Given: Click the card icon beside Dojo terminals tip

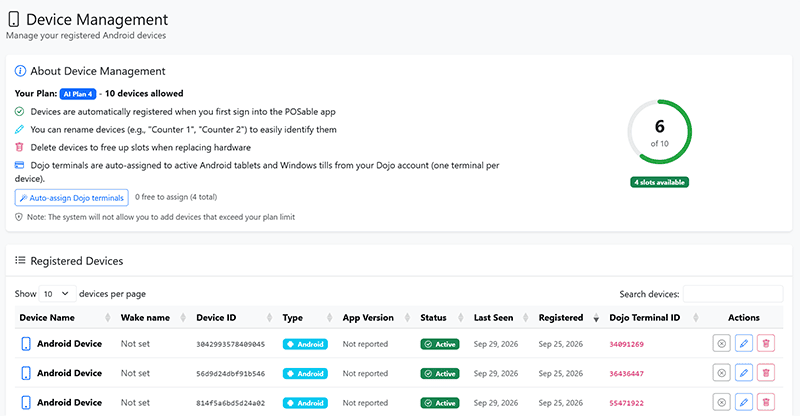Looking at the screenshot, I should click(x=19, y=165).
